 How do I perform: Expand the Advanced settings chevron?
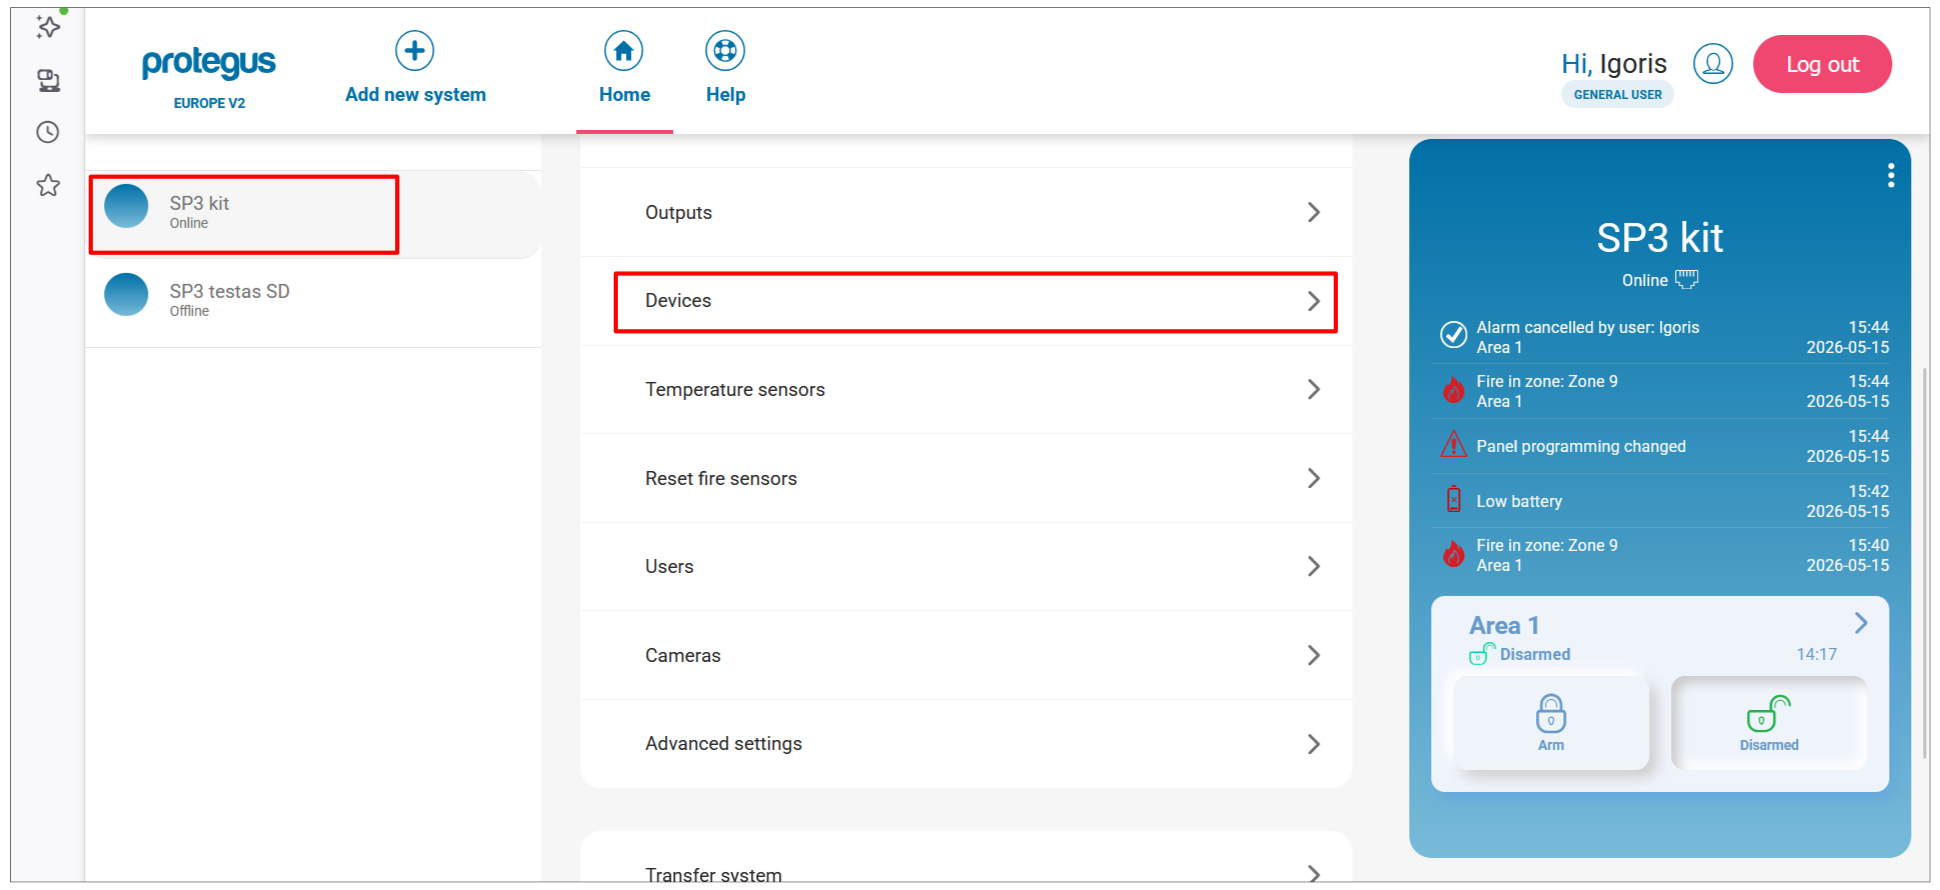pos(1314,744)
